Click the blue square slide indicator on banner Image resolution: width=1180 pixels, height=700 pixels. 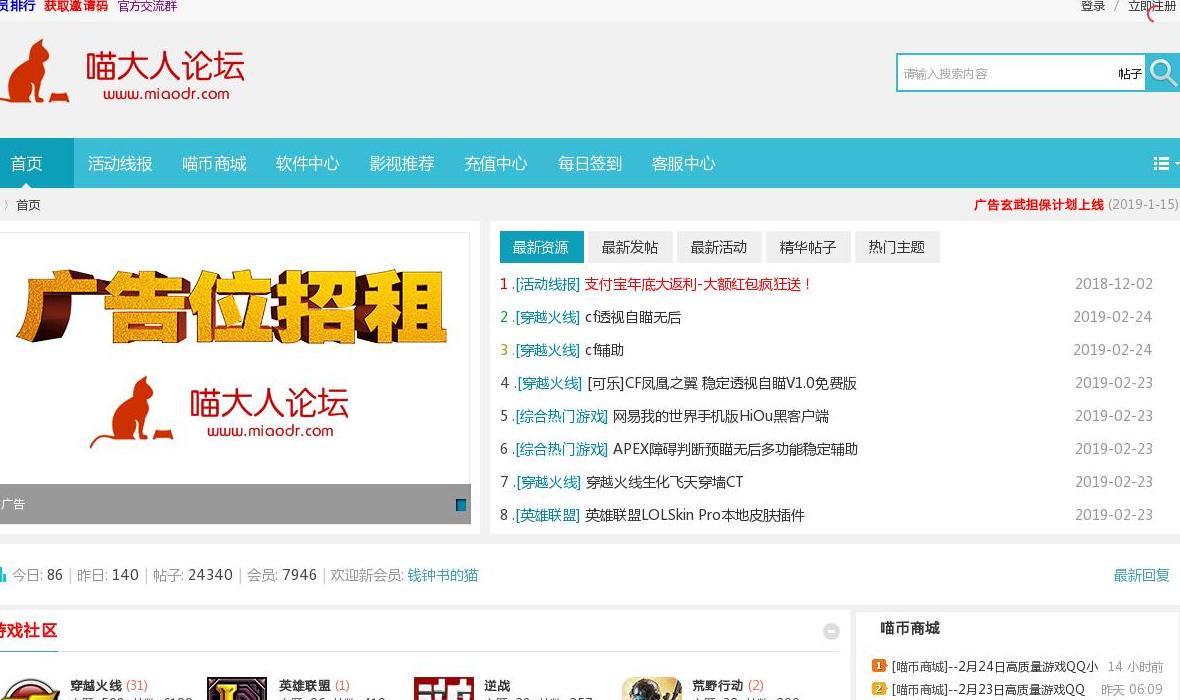click(x=461, y=505)
